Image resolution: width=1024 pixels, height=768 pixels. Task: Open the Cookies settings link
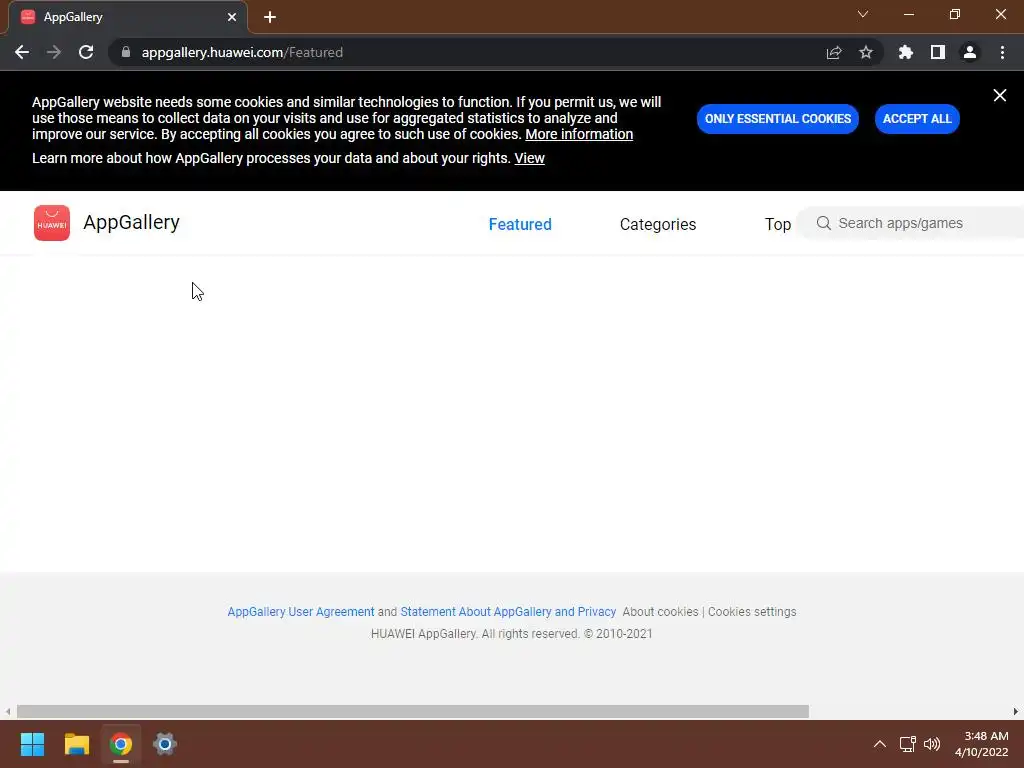tap(752, 612)
